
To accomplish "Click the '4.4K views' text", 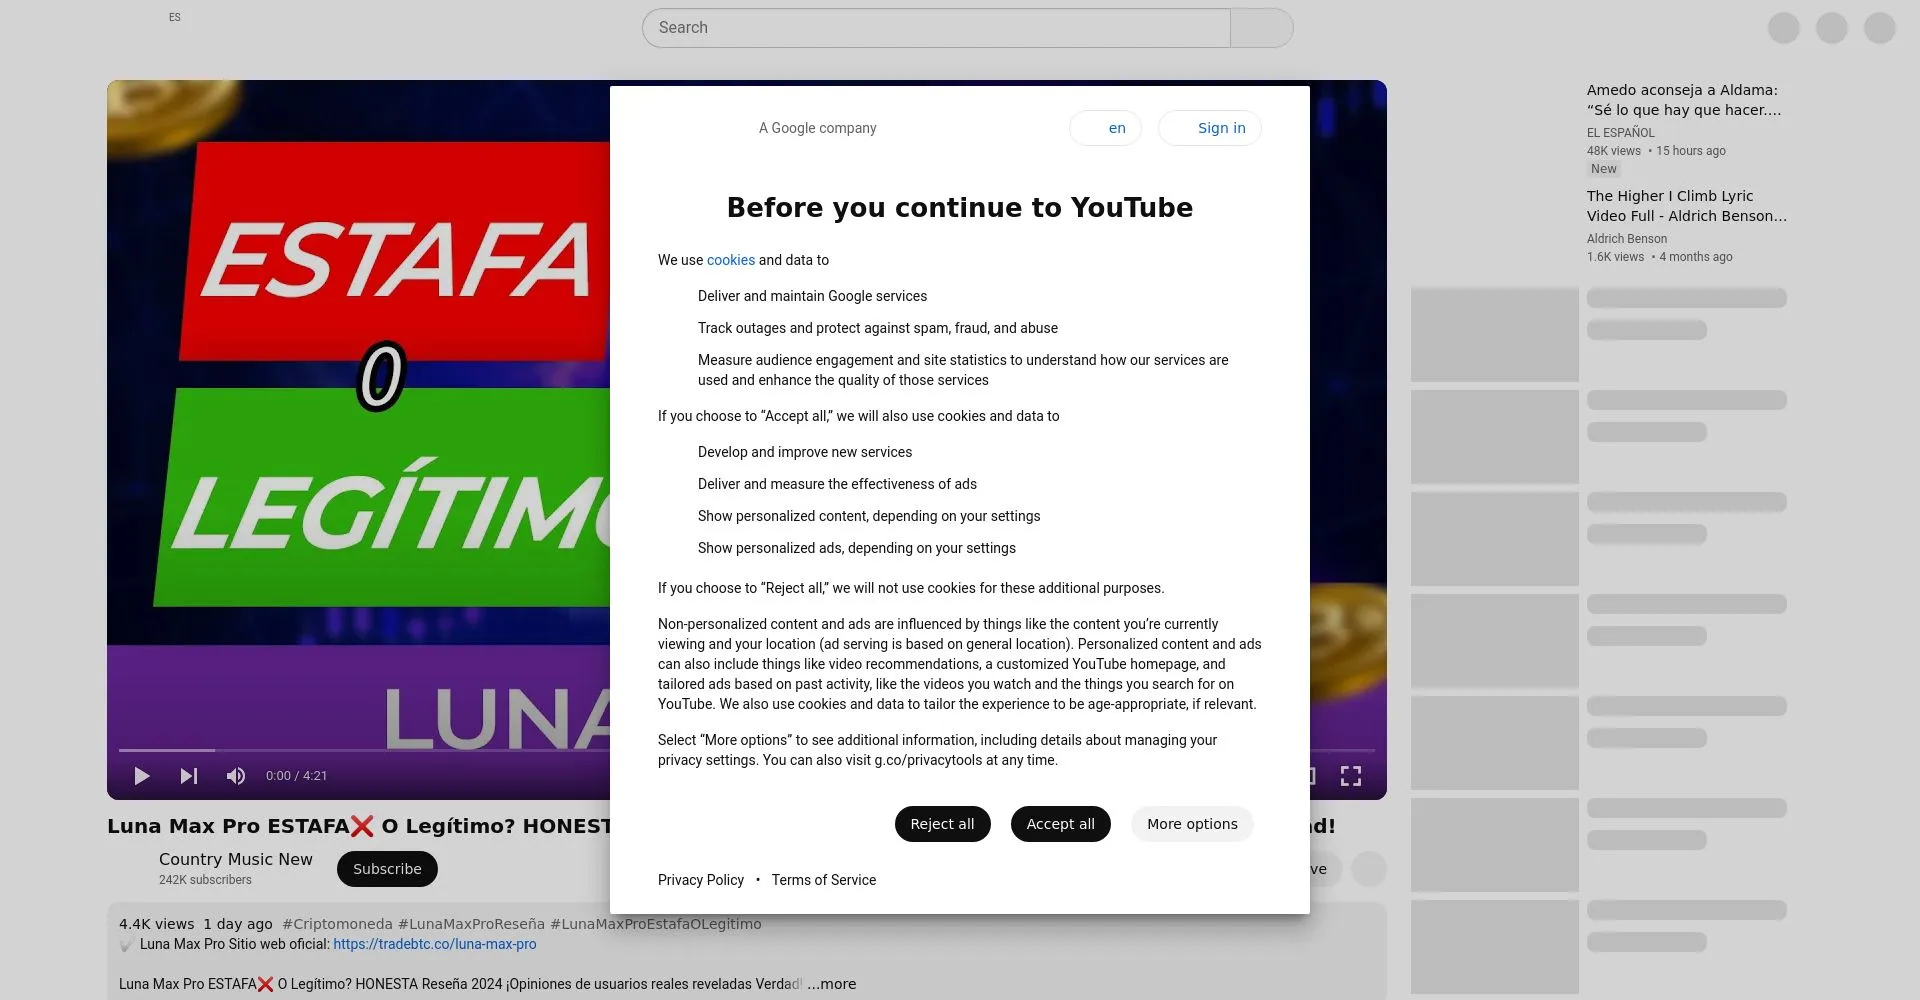I will point(157,924).
